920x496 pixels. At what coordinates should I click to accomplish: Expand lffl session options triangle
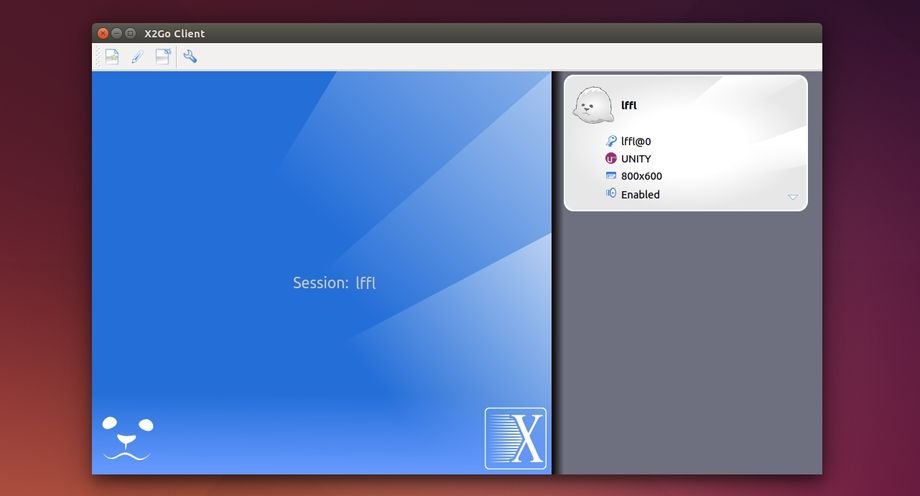[x=793, y=197]
